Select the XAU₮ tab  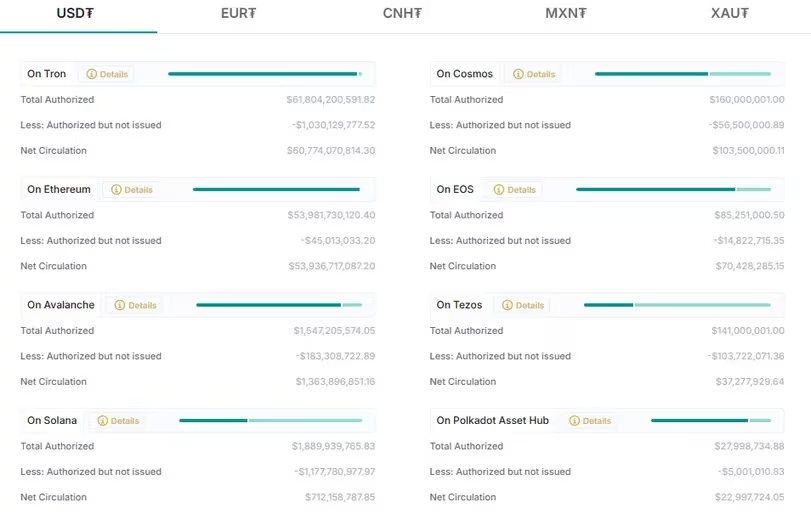[x=729, y=14]
